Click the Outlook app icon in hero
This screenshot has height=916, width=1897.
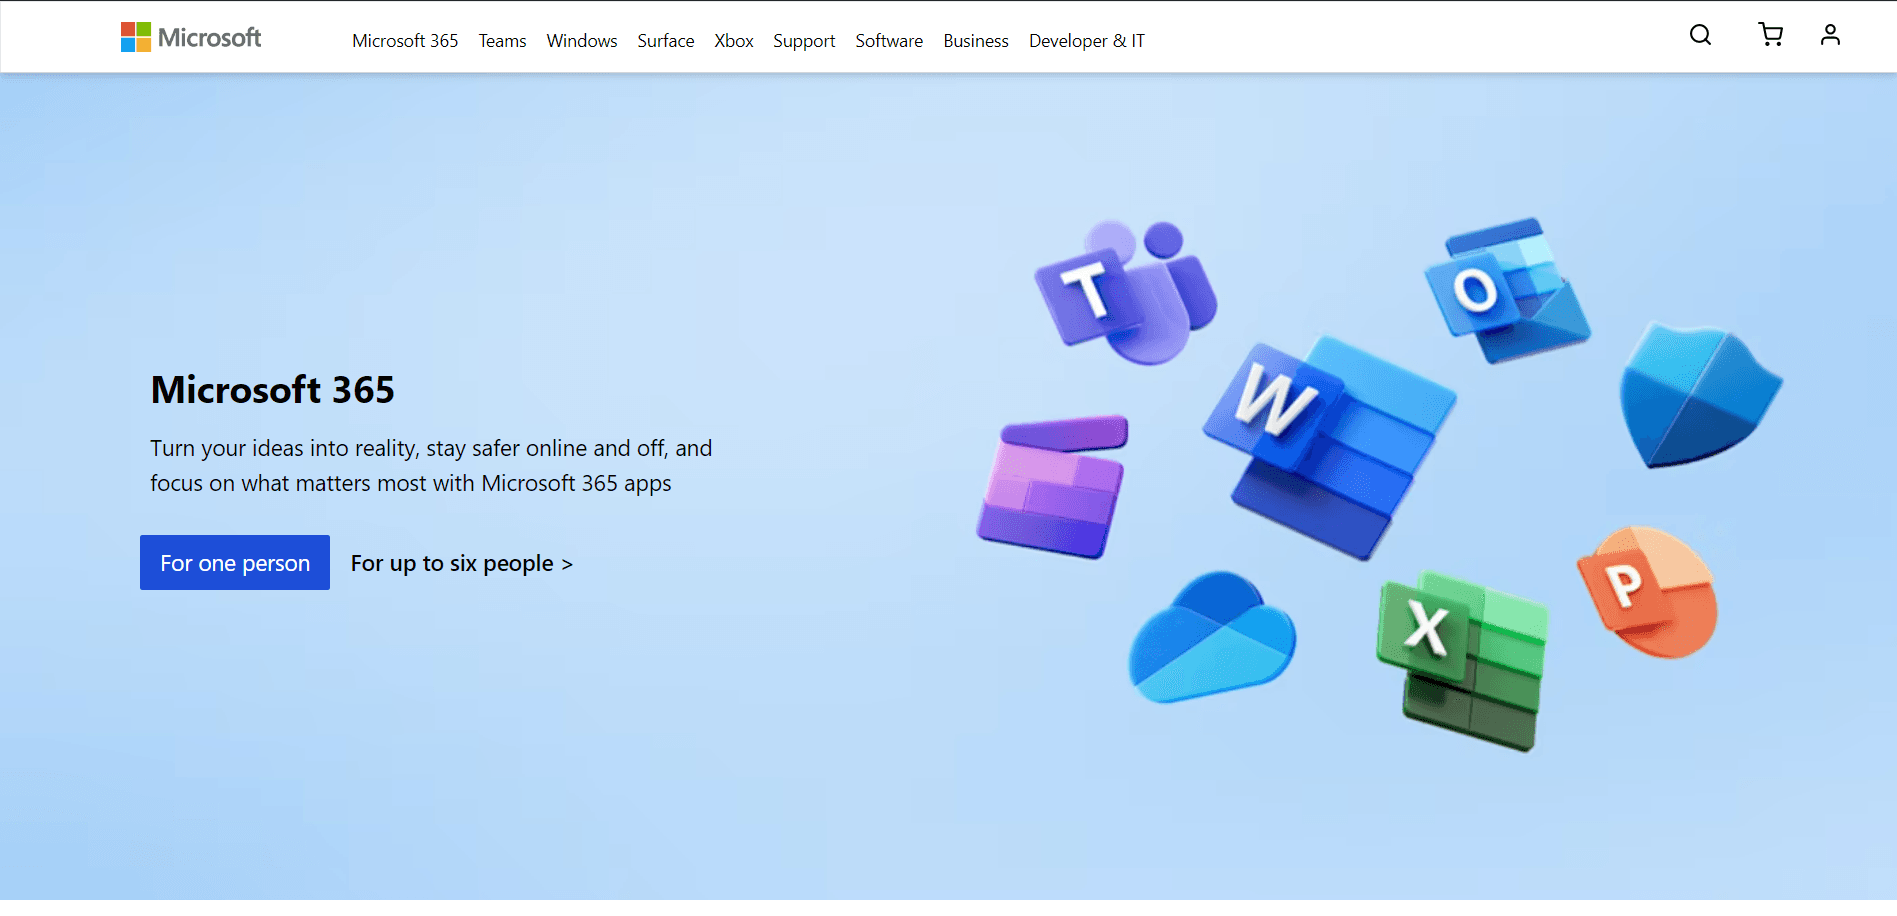click(x=1507, y=290)
